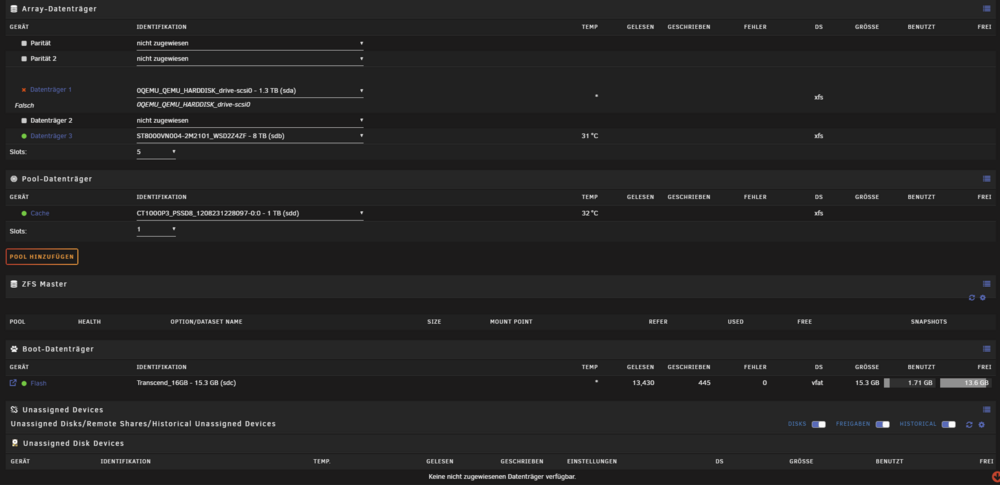Open the Parität 2 device dropdown

250,59
